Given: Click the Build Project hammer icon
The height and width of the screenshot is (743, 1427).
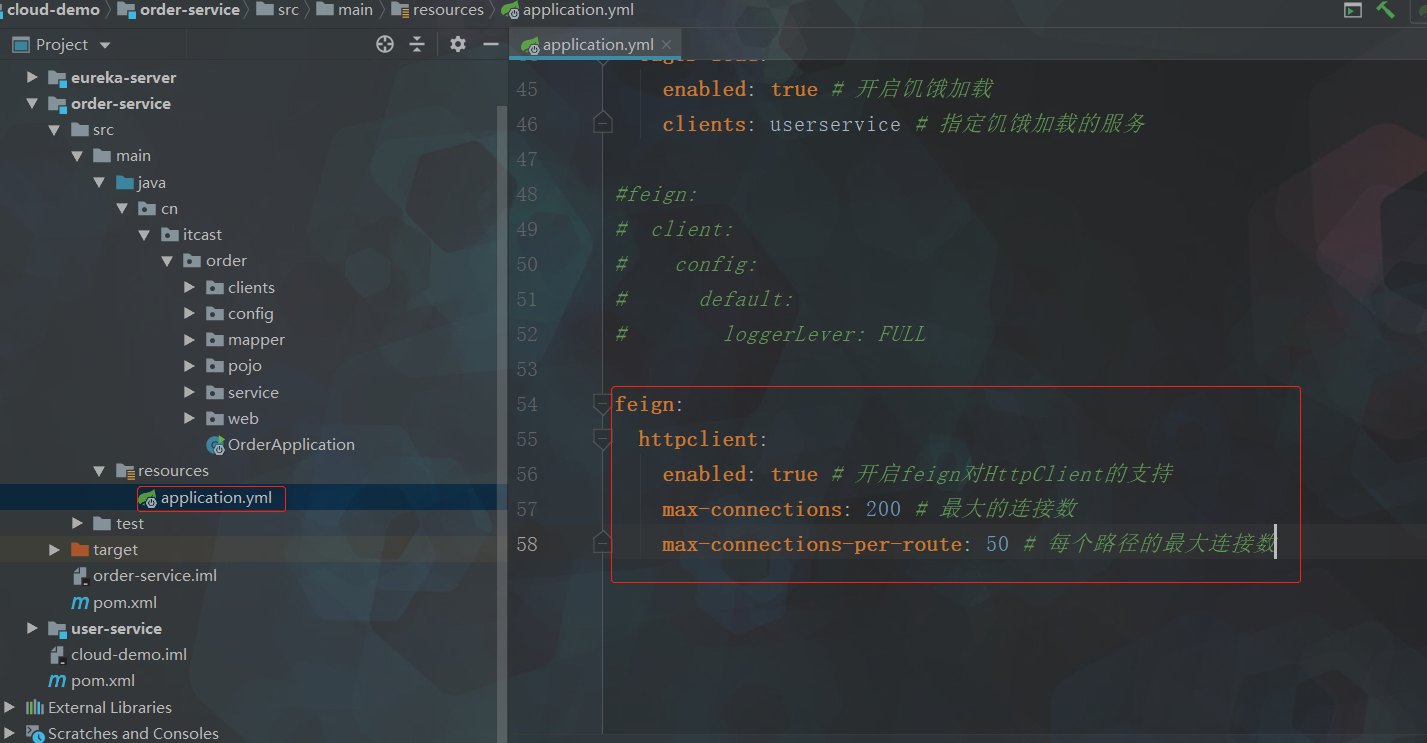Looking at the screenshot, I should point(1385,10).
